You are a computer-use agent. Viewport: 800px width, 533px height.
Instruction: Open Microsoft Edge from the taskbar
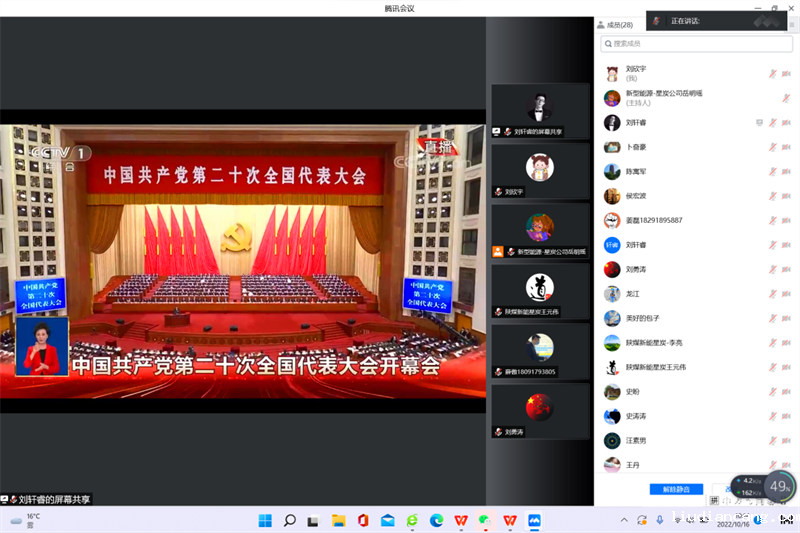[436, 520]
